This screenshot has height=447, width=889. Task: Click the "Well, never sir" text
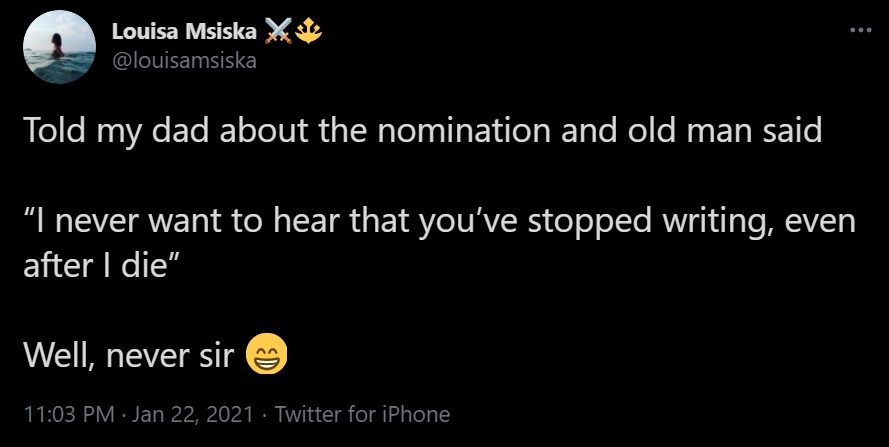click(x=129, y=353)
